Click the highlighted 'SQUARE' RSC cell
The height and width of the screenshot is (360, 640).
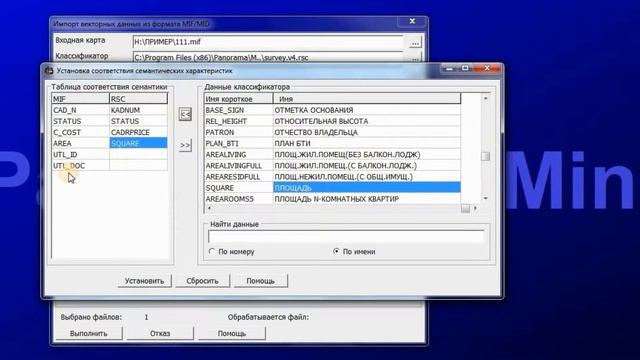tap(138, 143)
